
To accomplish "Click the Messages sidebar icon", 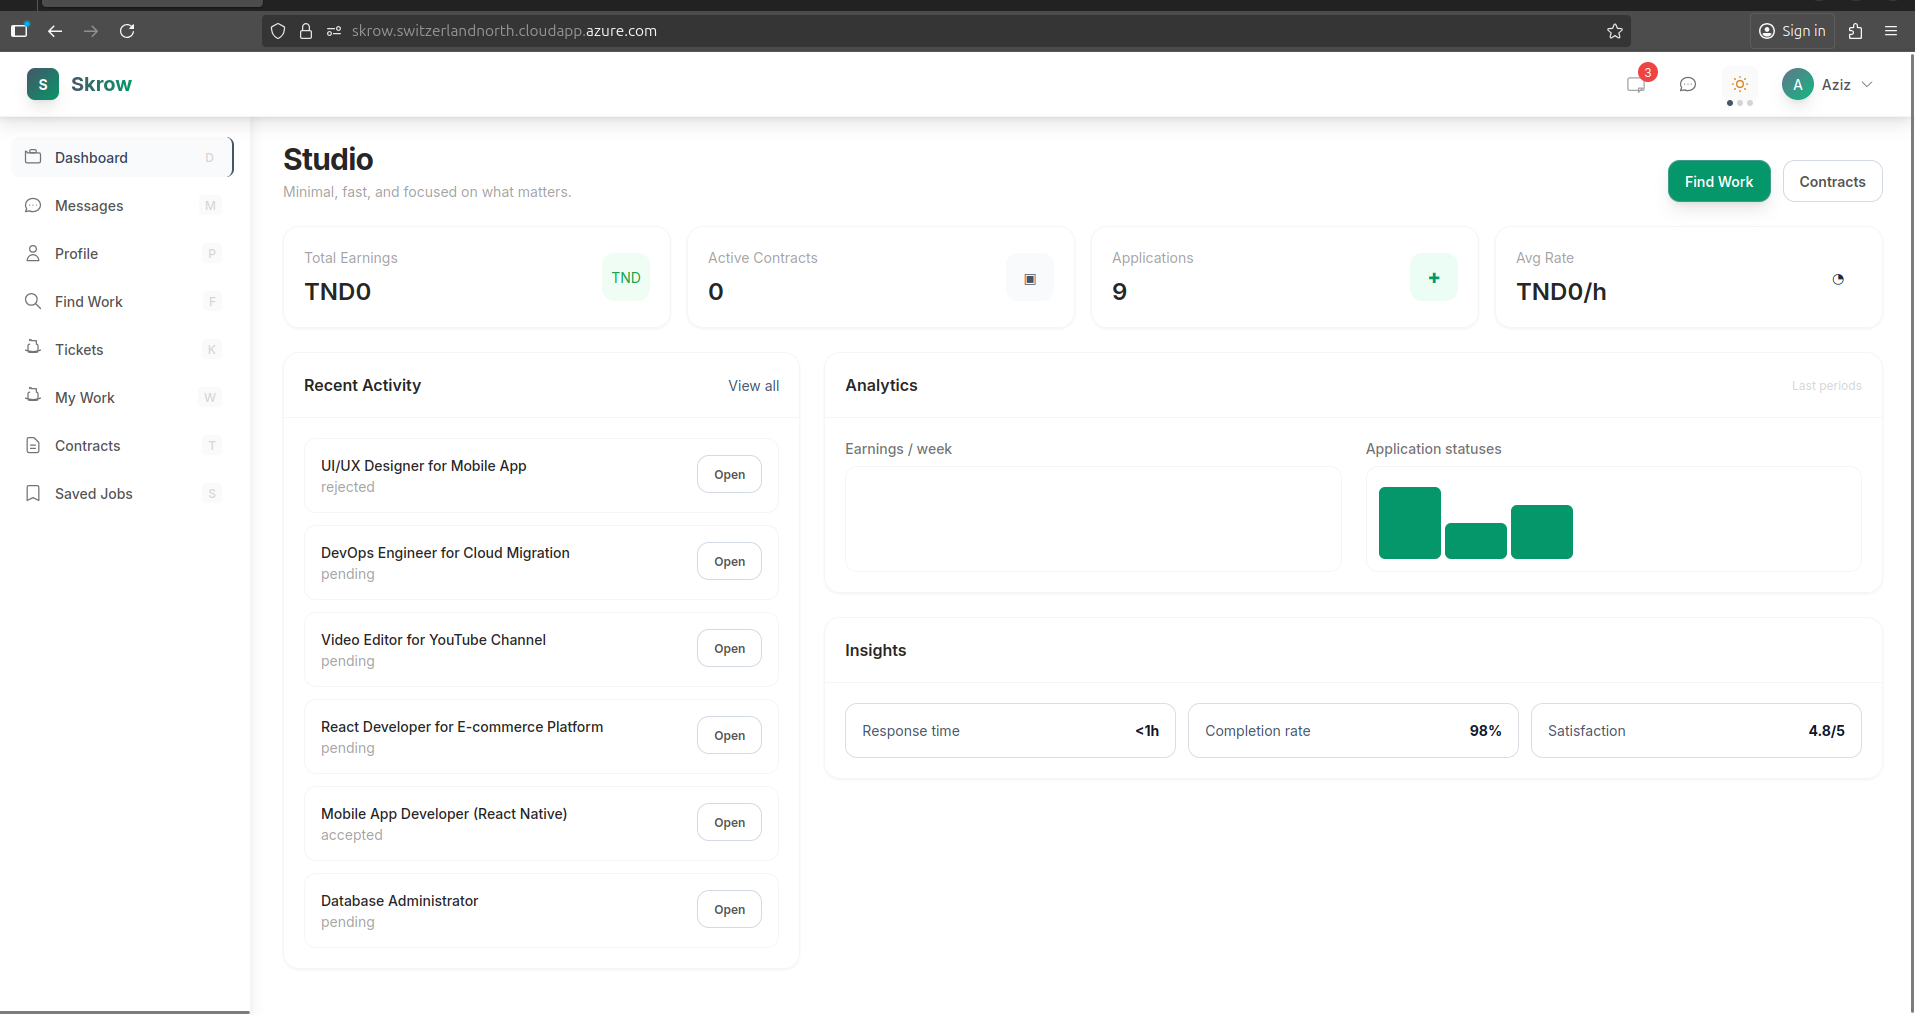I will click(x=33, y=206).
